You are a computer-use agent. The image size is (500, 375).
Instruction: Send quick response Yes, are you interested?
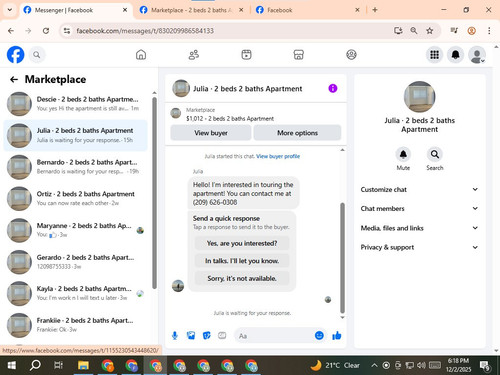[242, 243]
